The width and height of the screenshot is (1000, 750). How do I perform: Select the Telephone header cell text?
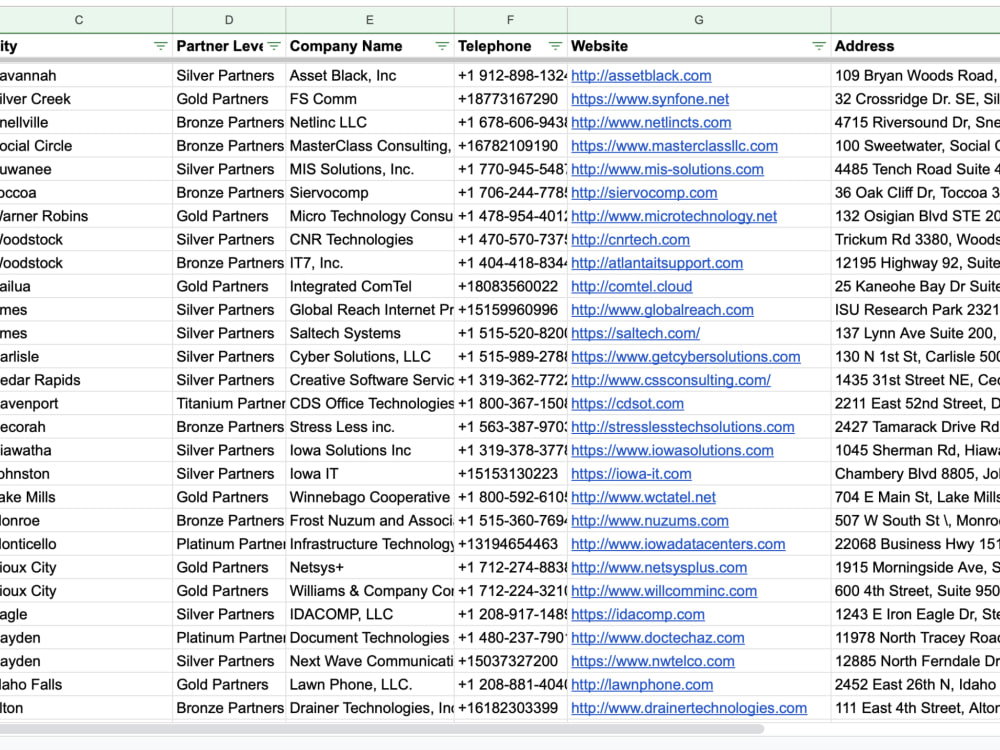(x=494, y=46)
